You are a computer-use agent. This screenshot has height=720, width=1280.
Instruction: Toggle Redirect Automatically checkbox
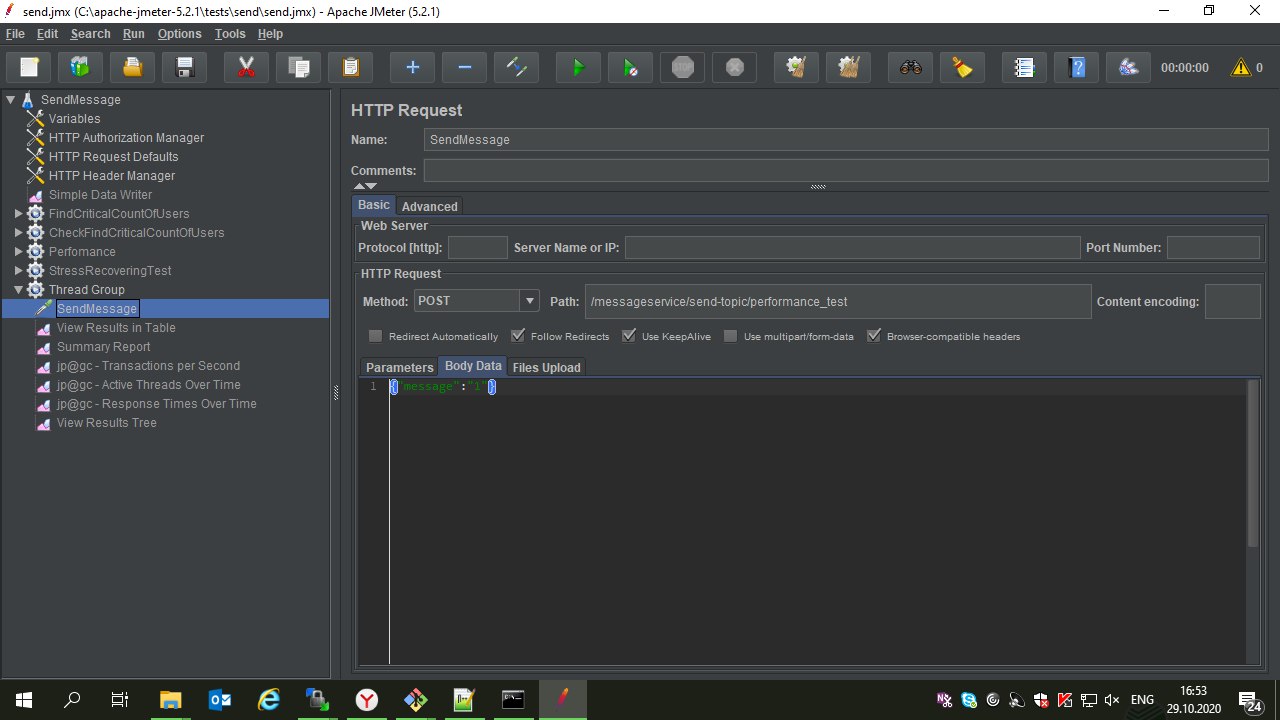[376, 336]
